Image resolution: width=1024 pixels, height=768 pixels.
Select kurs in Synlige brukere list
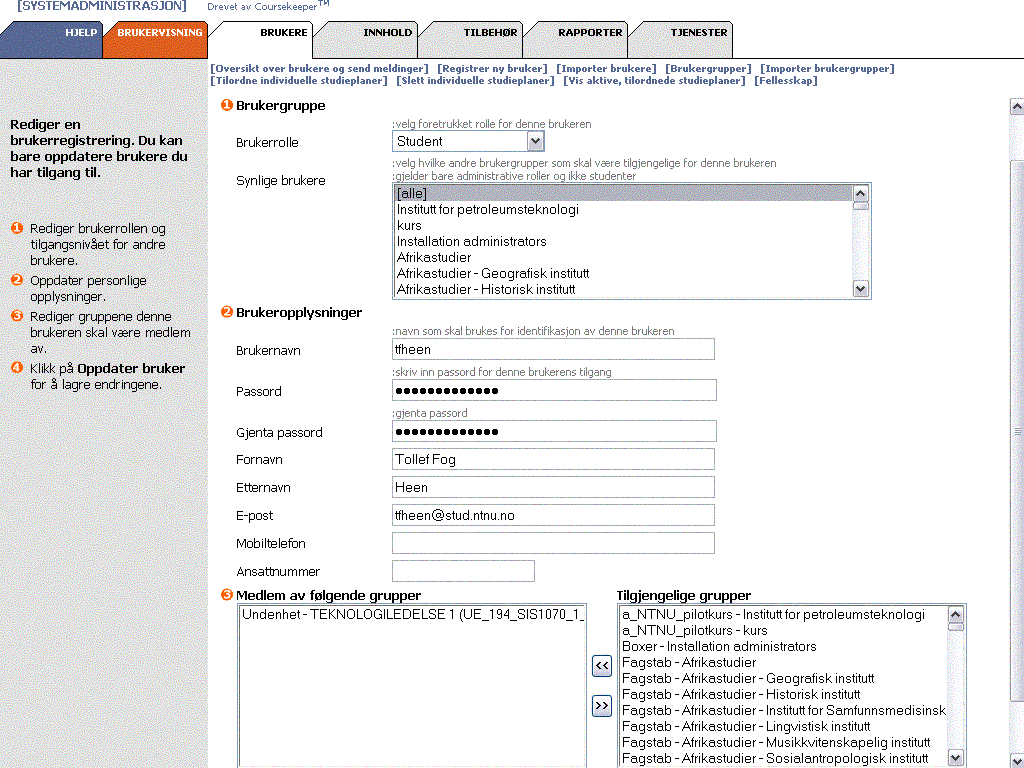pos(623,225)
